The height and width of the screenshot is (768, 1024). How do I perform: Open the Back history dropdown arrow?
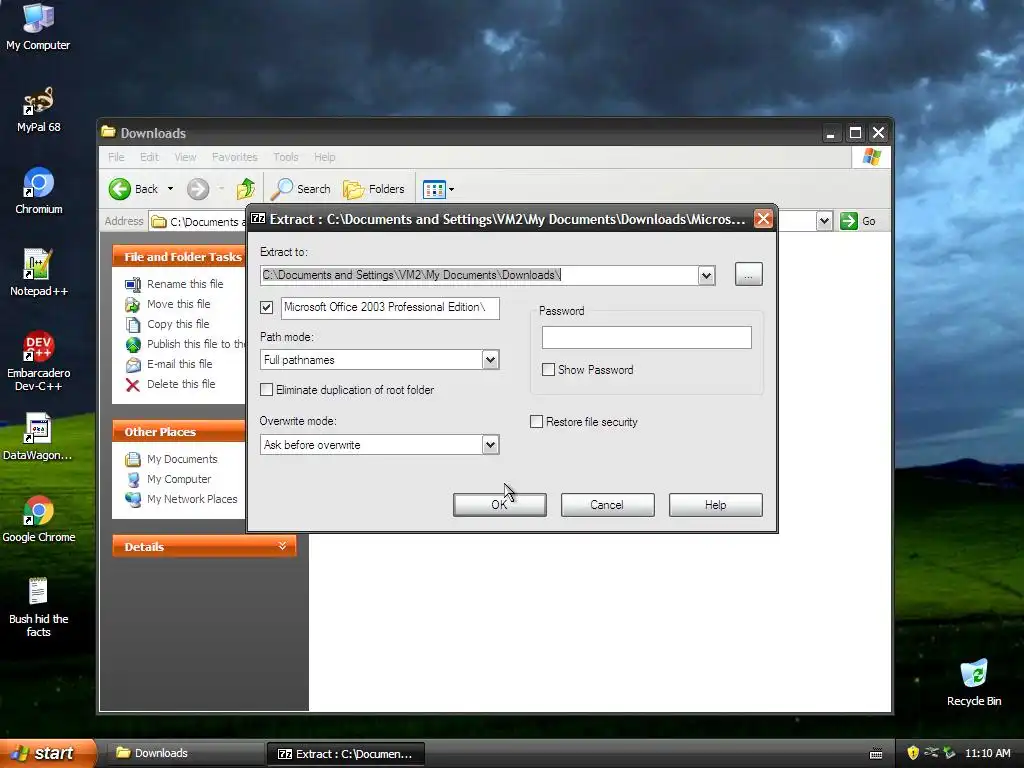pyautogui.click(x=170, y=189)
